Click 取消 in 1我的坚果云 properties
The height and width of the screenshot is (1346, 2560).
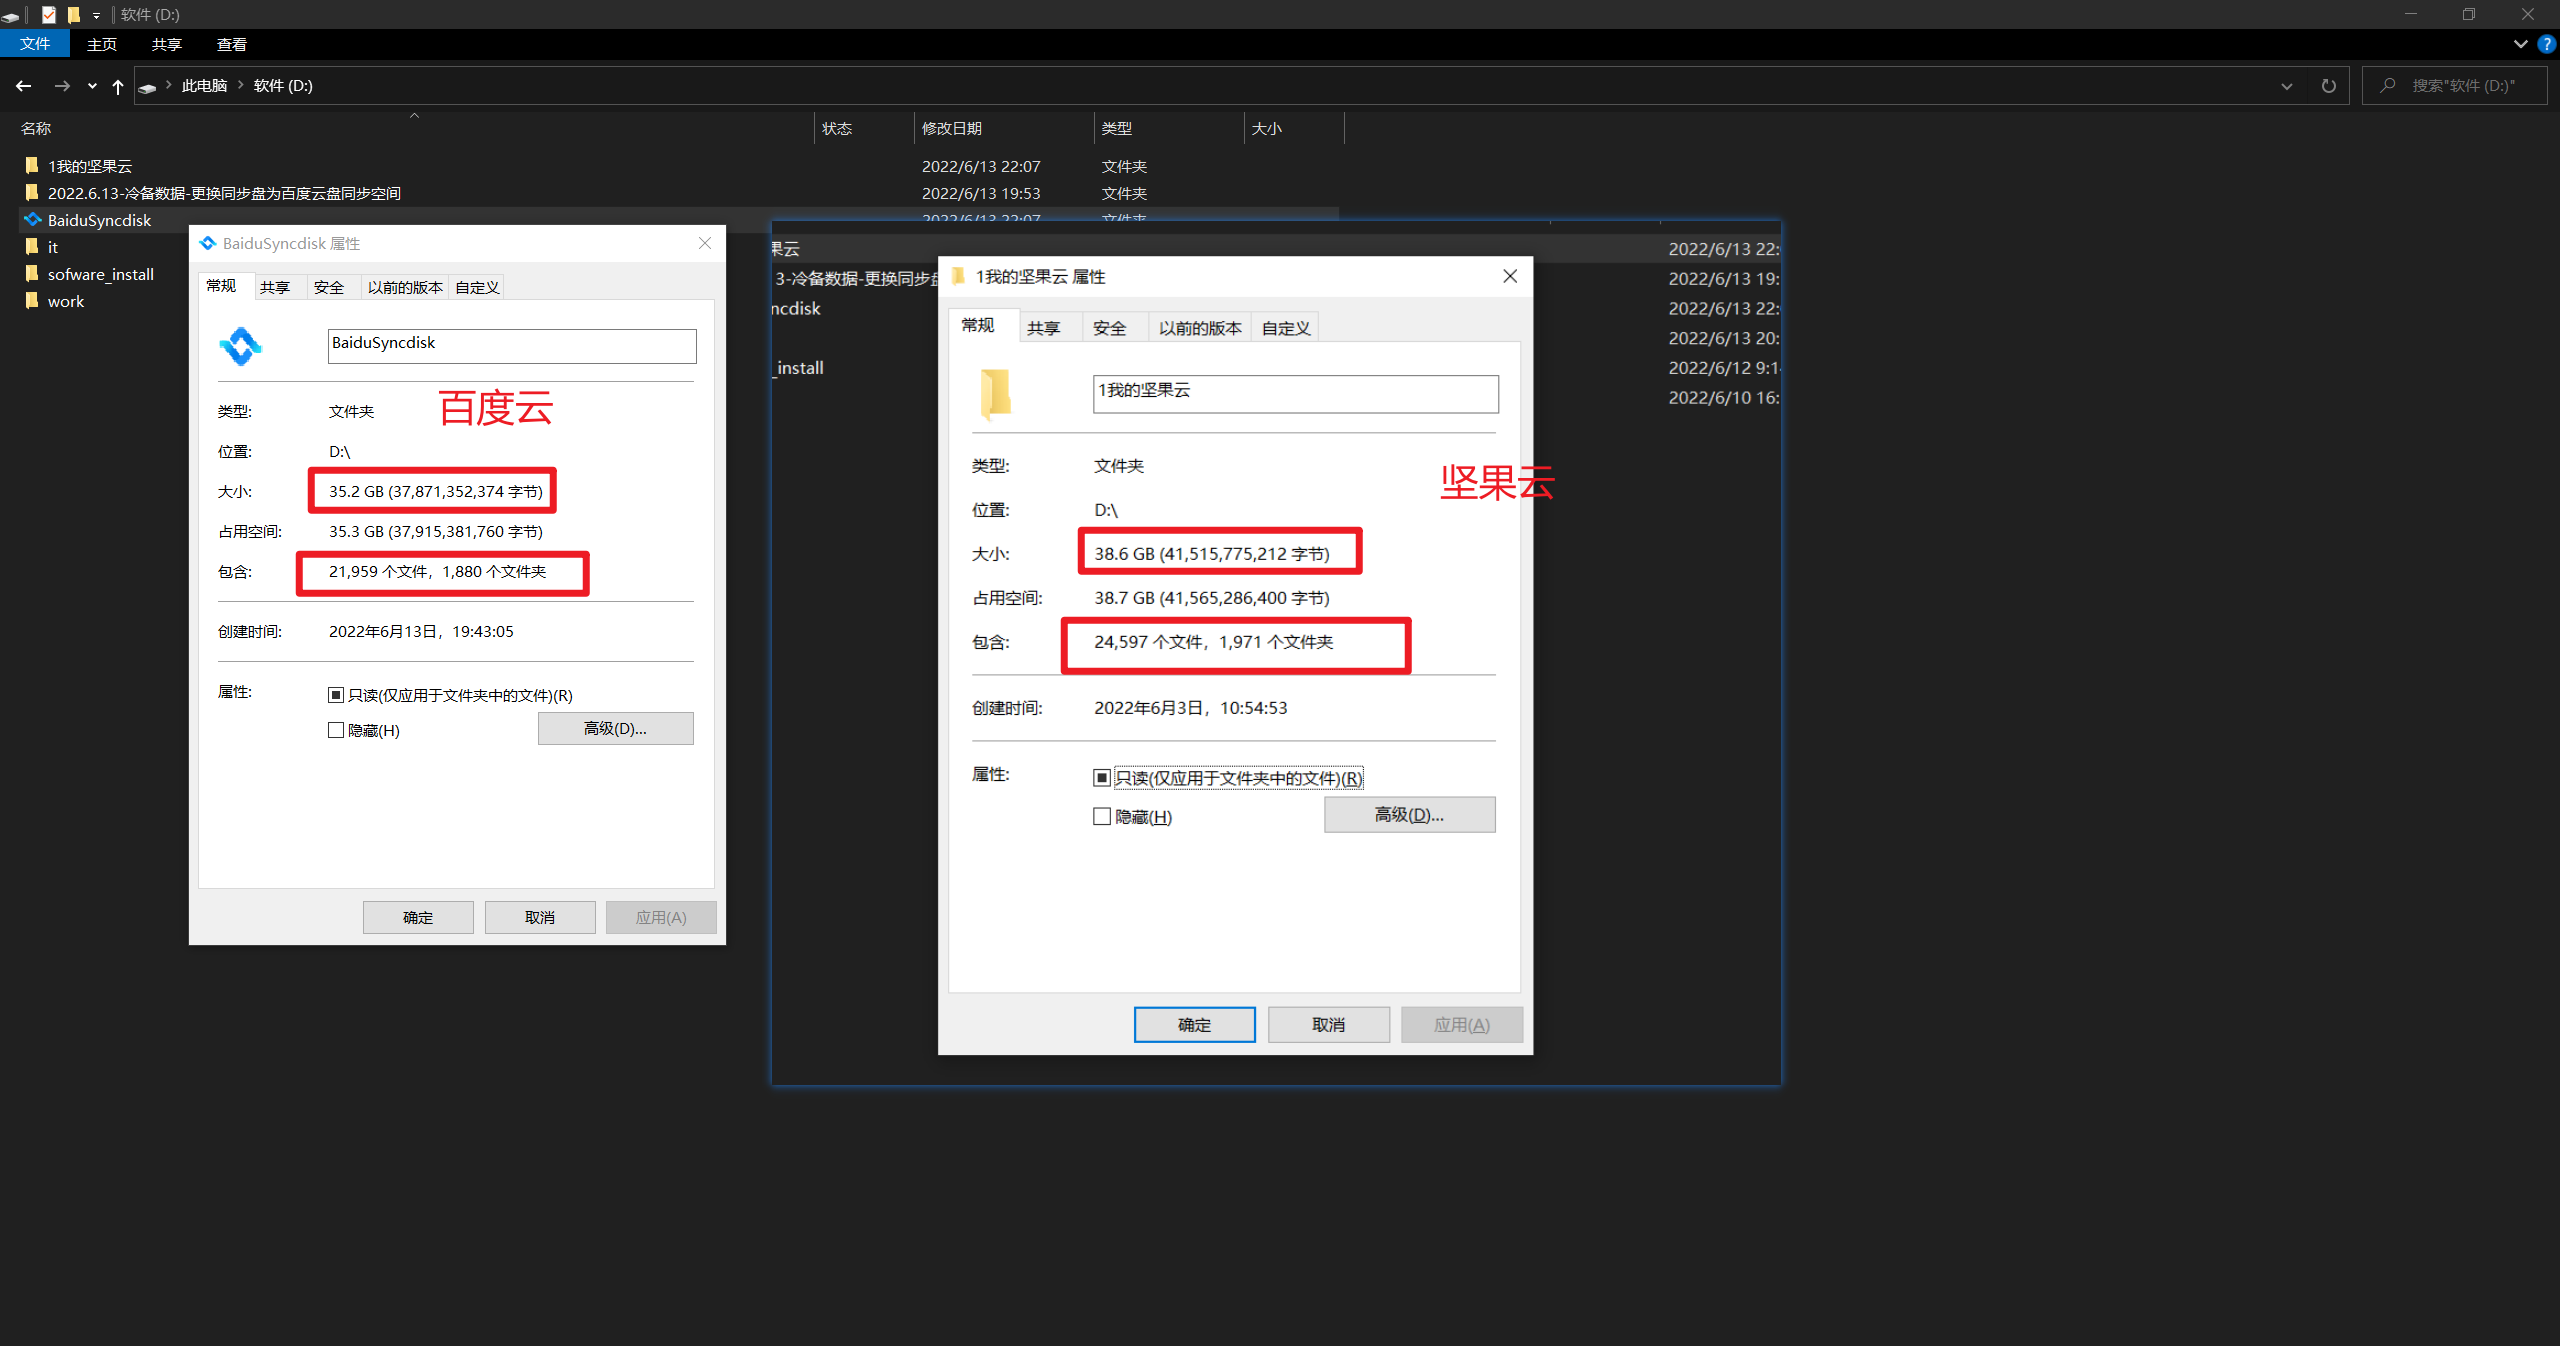pos(1329,1024)
